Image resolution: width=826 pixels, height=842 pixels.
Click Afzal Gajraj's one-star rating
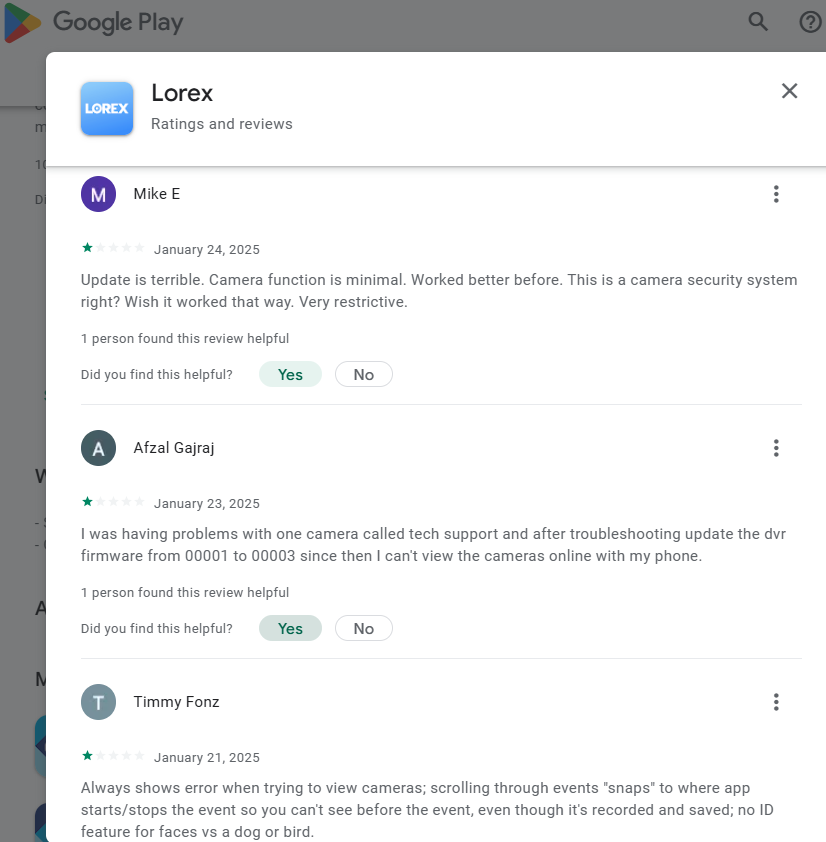(113, 502)
